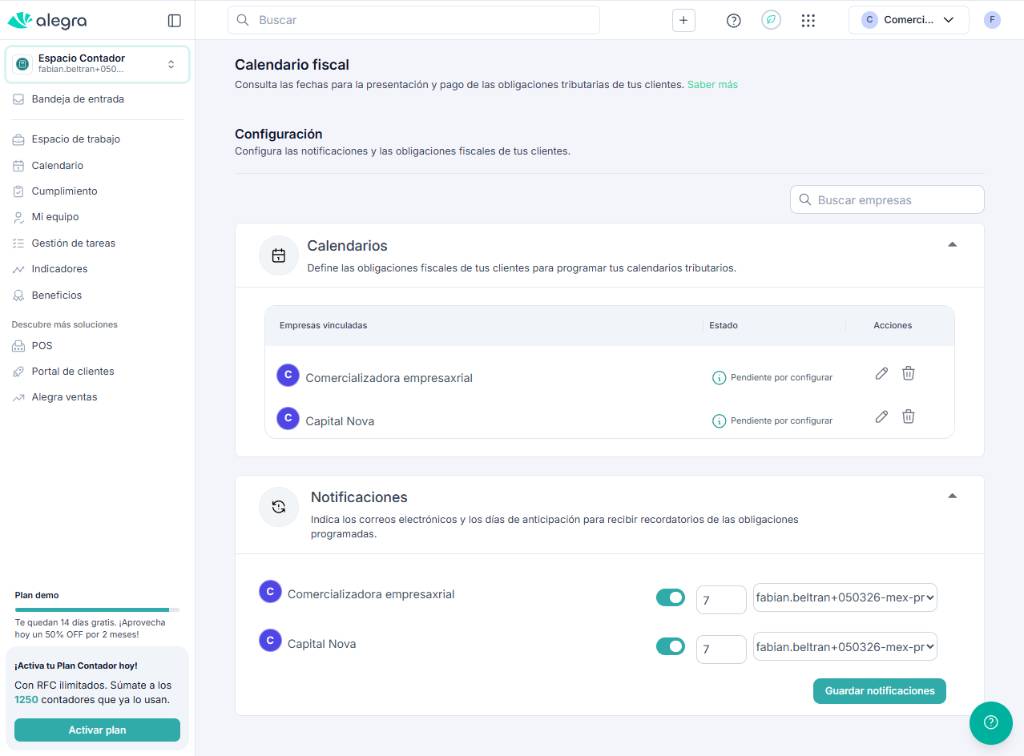Screen dimensions: 1024x756
Task: Click Guardar notificaciones button
Action: coord(879,691)
